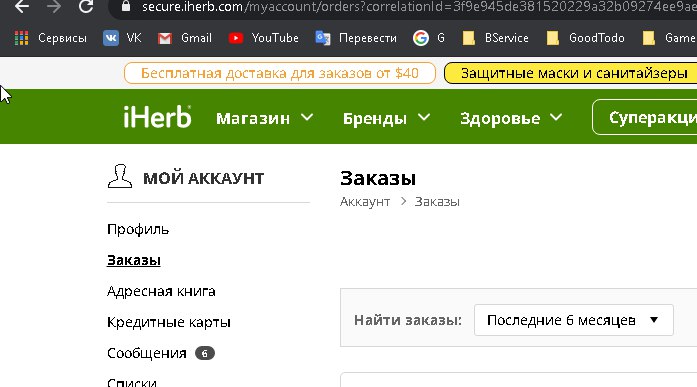
Task: Open the Сервисы apps grid bookmark
Action: point(50,38)
